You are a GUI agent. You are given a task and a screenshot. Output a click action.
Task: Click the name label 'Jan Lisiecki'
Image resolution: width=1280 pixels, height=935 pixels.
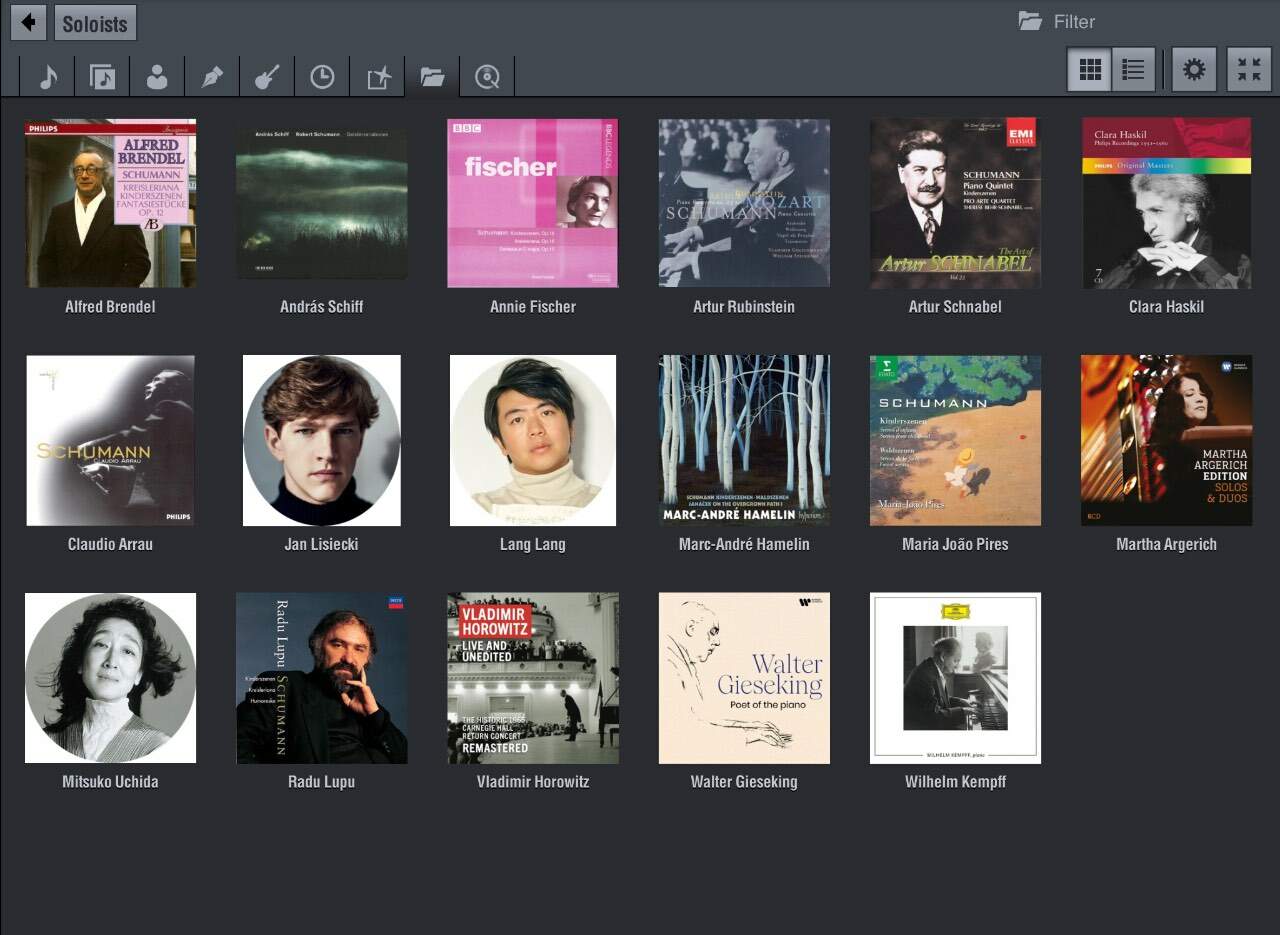tap(322, 544)
